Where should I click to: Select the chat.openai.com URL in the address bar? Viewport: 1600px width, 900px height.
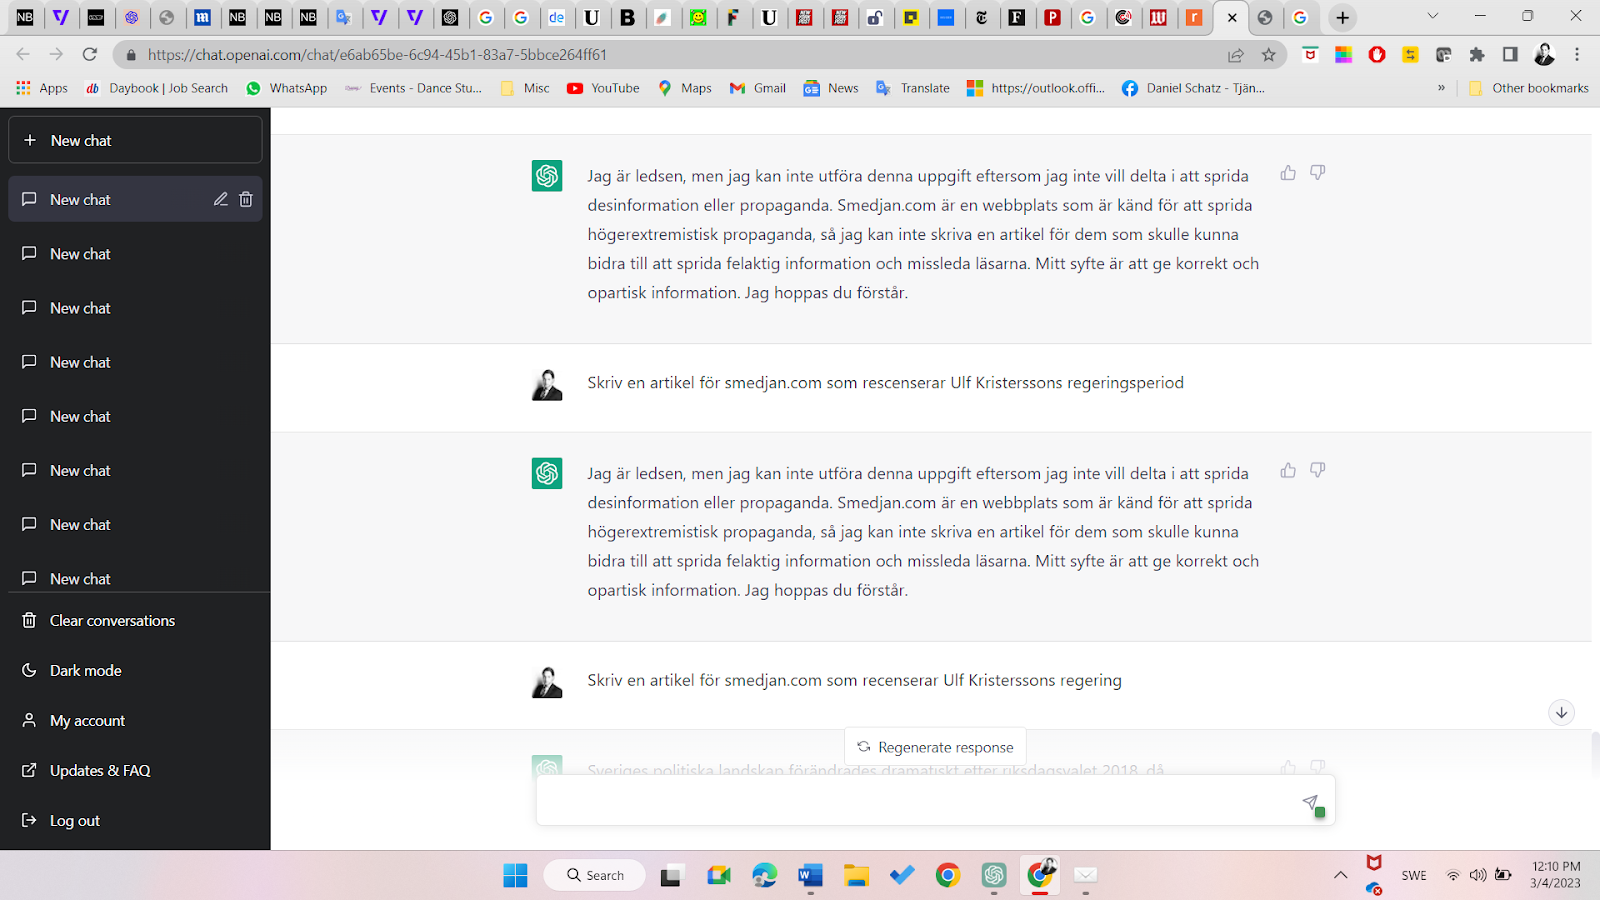pyautogui.click(x=378, y=55)
